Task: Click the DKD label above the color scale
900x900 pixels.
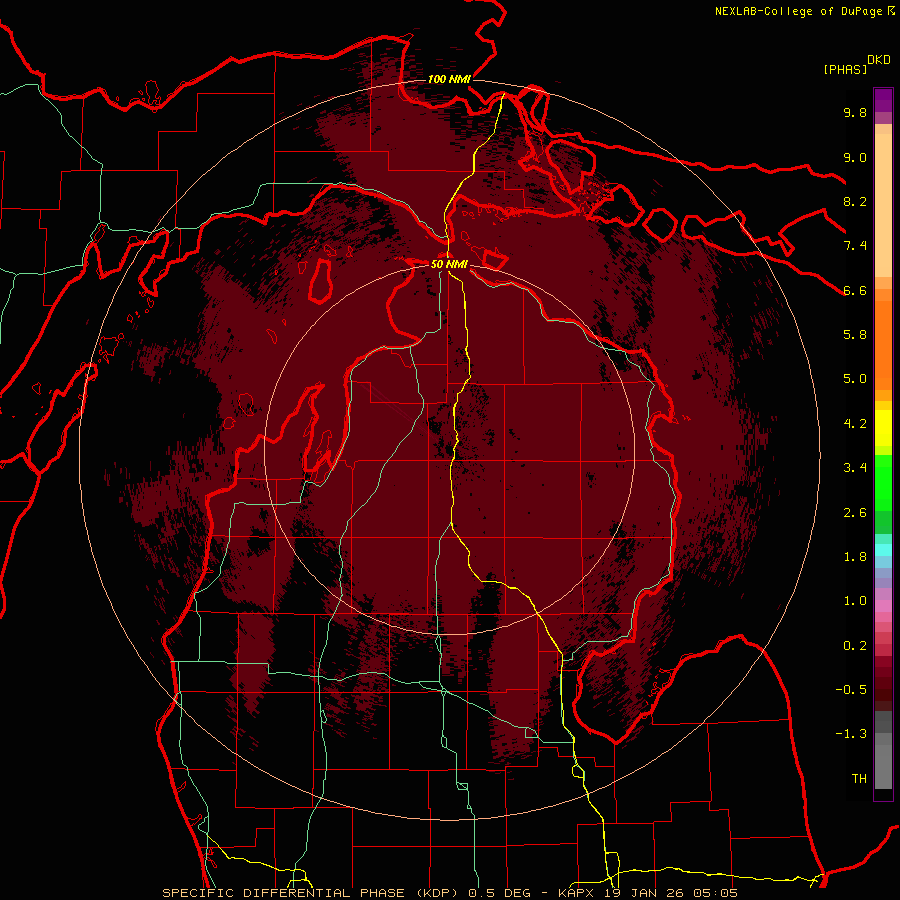Action: click(879, 60)
